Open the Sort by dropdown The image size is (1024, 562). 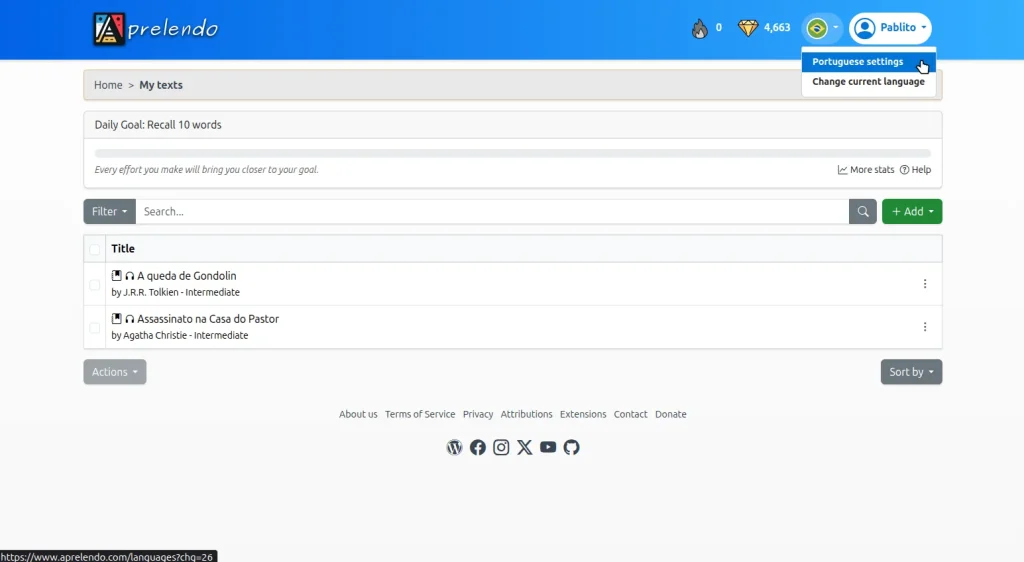pos(911,372)
